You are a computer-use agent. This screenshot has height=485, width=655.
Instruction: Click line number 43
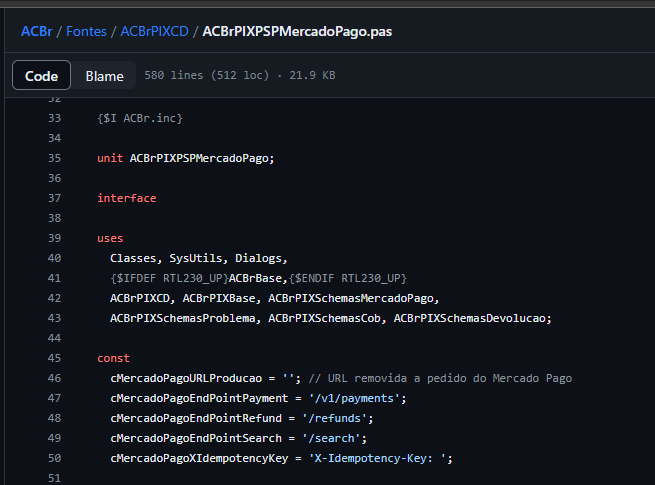pos(54,318)
